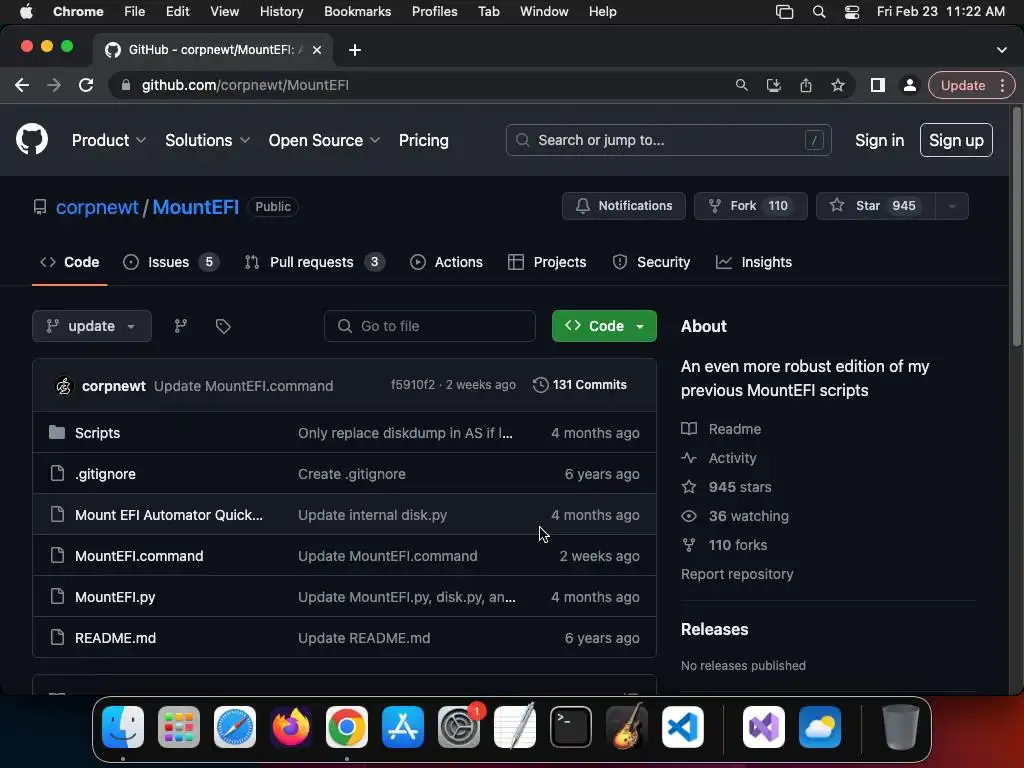Expand the Solutions menu
Image resolution: width=1024 pixels, height=768 pixels.
[x=207, y=140]
